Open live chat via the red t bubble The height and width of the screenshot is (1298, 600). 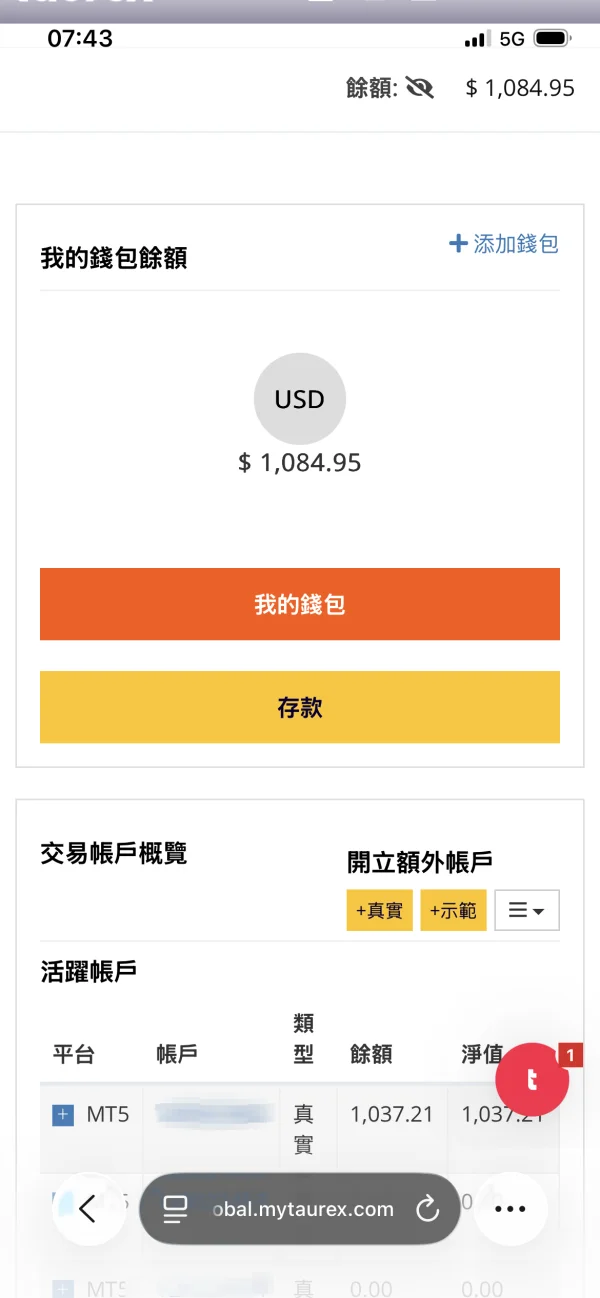532,1079
